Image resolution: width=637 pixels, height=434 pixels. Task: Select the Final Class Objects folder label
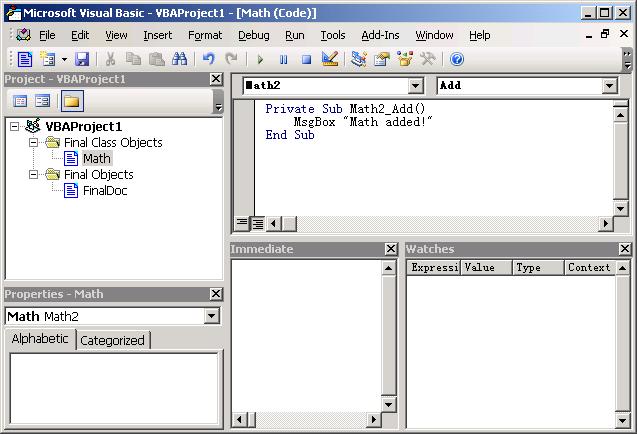tap(113, 142)
